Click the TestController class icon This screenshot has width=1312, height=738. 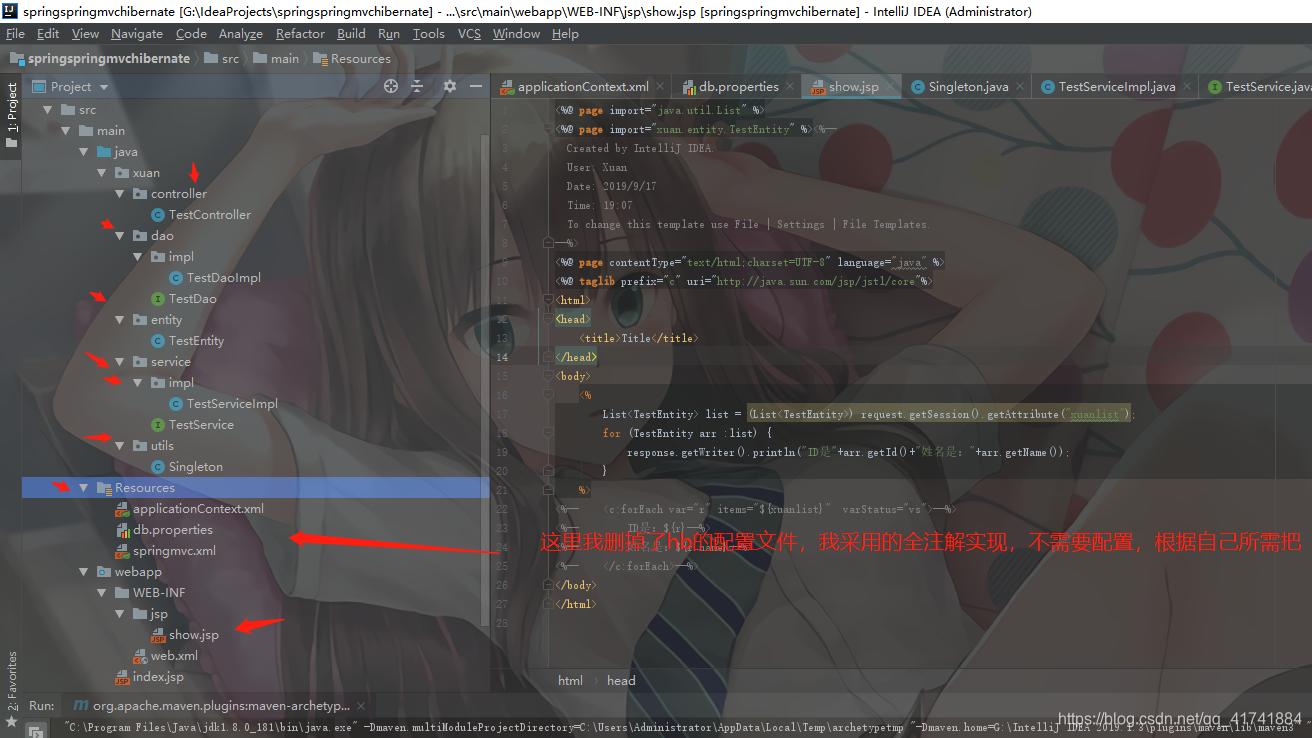(158, 215)
